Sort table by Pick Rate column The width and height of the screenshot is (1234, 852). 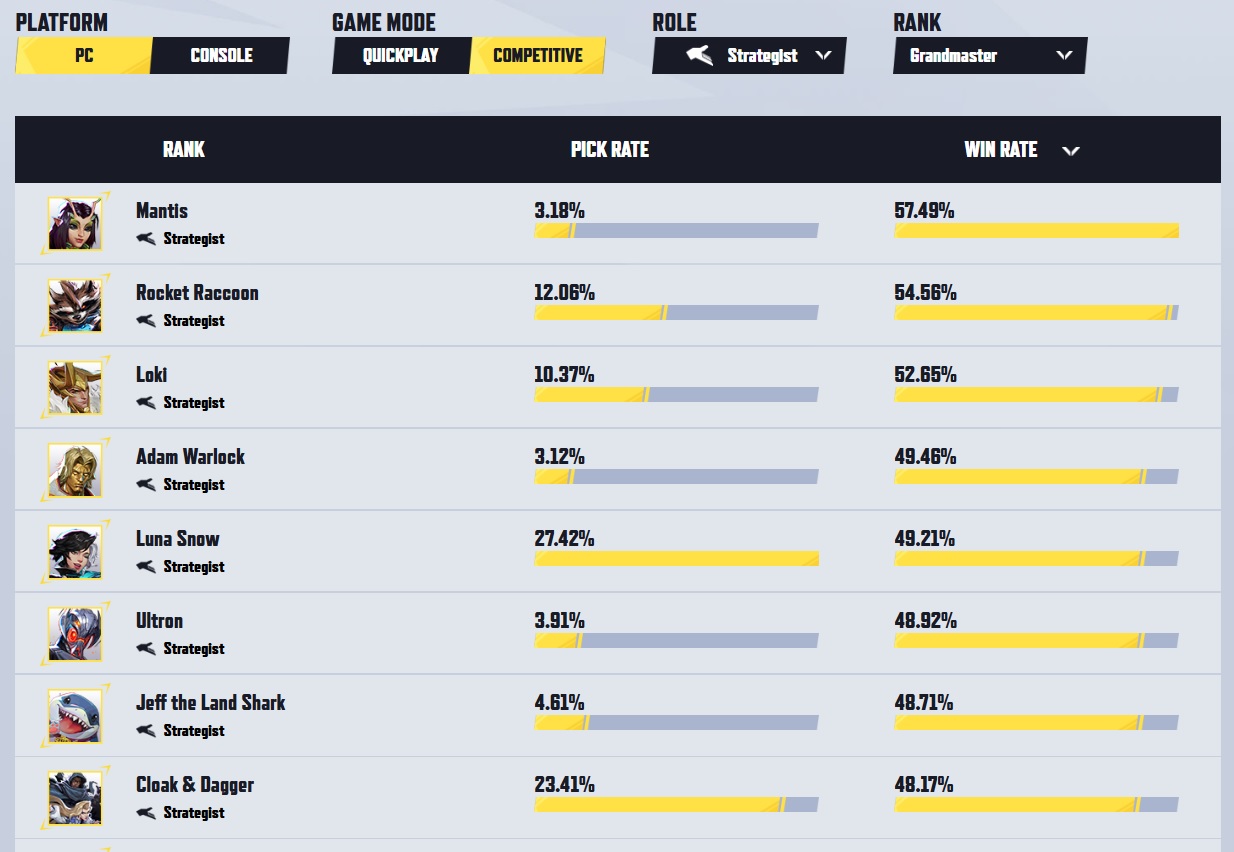tap(610, 150)
